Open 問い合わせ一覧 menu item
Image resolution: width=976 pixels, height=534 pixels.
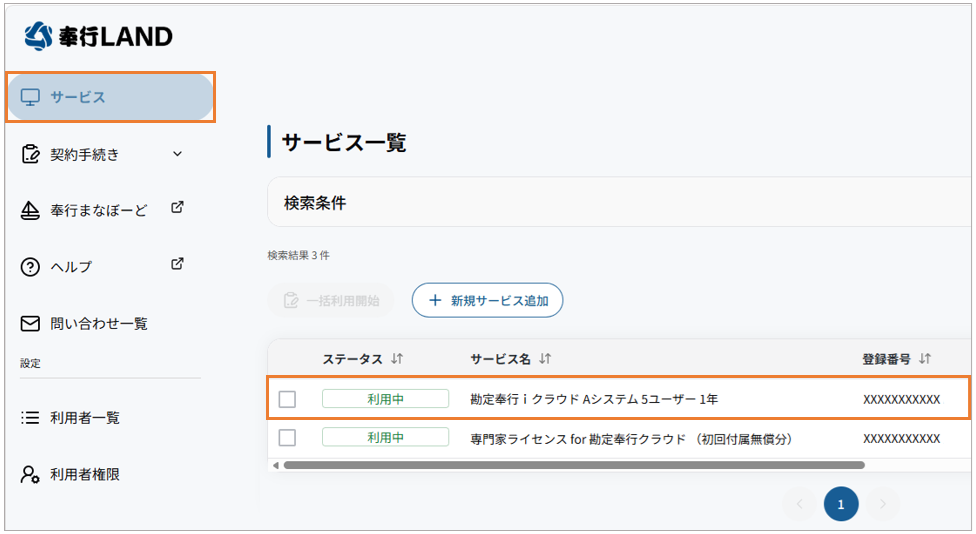98,324
